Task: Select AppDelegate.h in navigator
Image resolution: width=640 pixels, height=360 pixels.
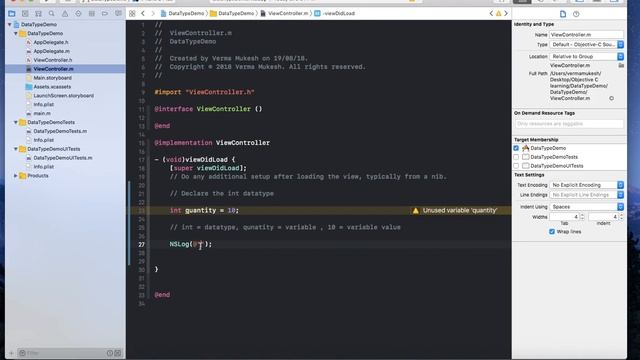Action: point(51,42)
